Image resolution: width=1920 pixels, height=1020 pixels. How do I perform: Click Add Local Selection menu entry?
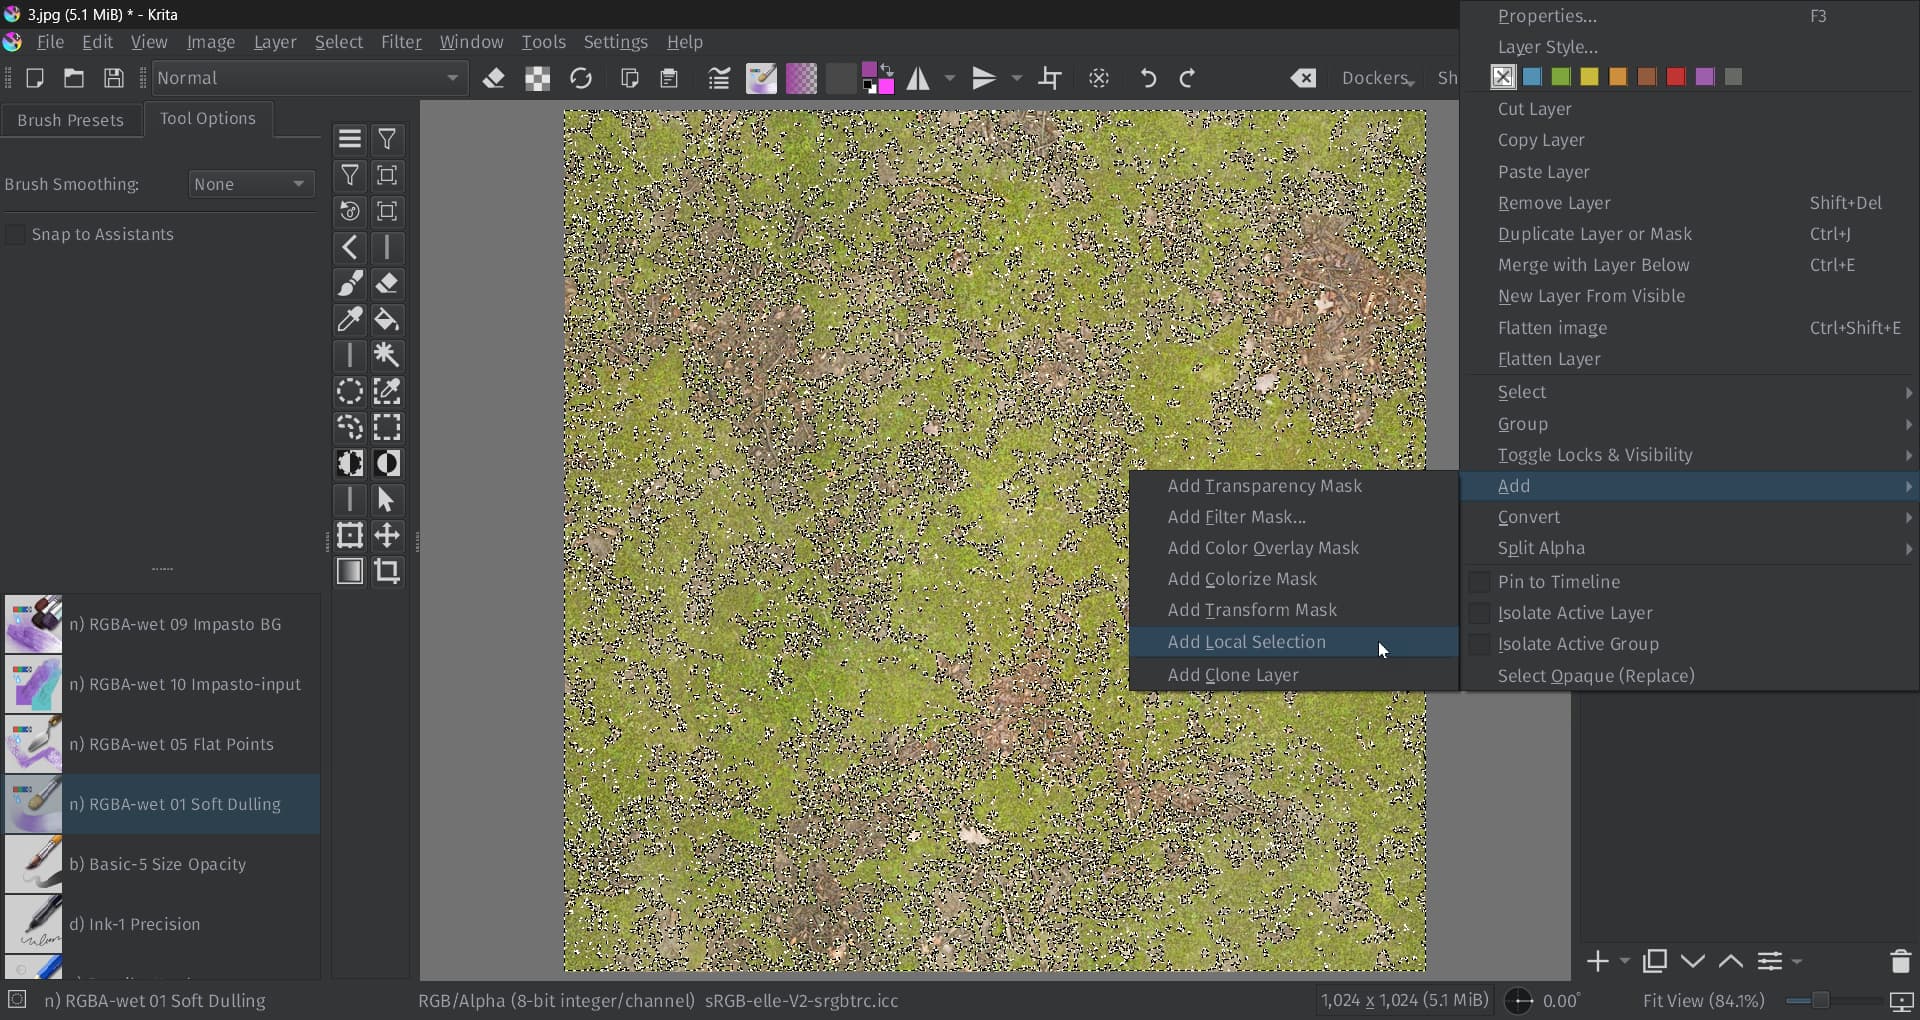1246,642
